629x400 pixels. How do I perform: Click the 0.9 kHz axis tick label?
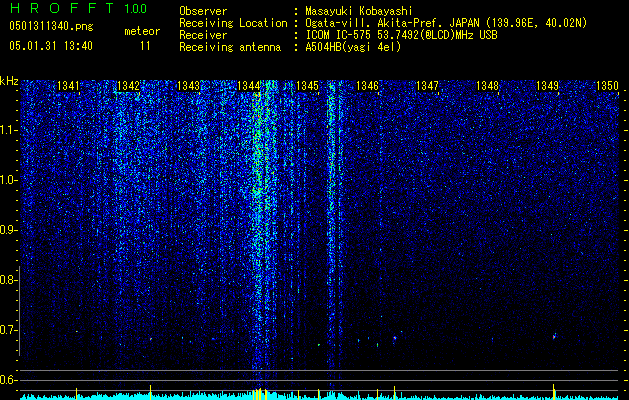7,230
